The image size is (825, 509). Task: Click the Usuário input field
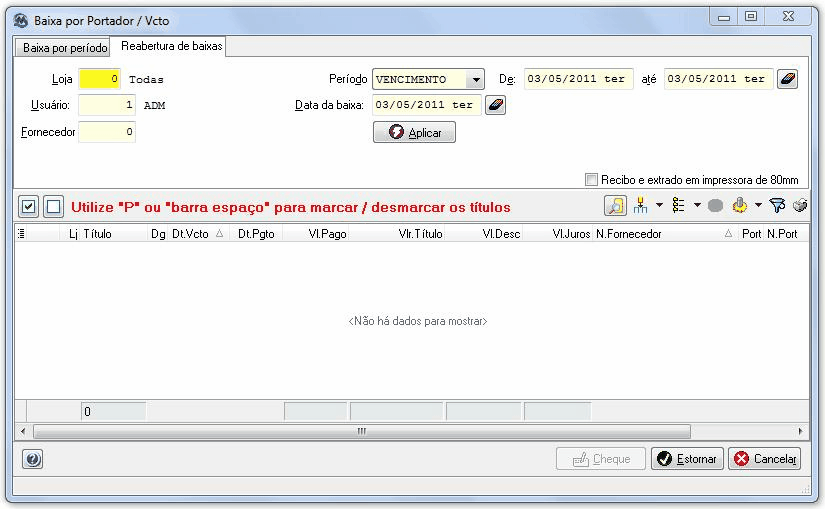(x=107, y=105)
